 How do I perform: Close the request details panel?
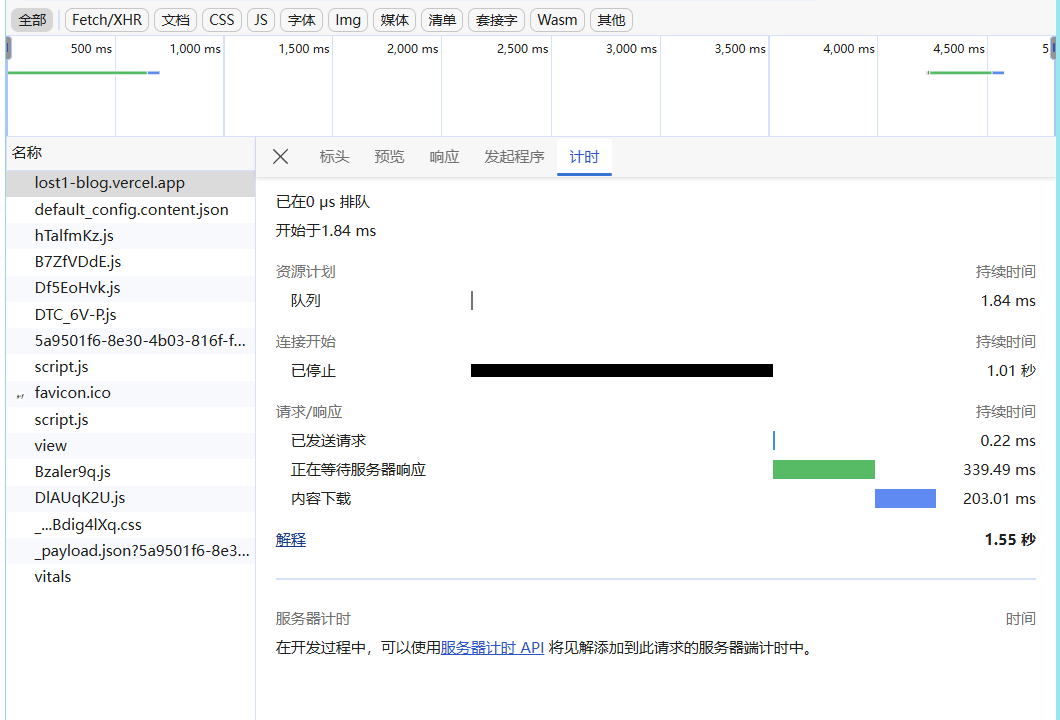[x=280, y=157]
